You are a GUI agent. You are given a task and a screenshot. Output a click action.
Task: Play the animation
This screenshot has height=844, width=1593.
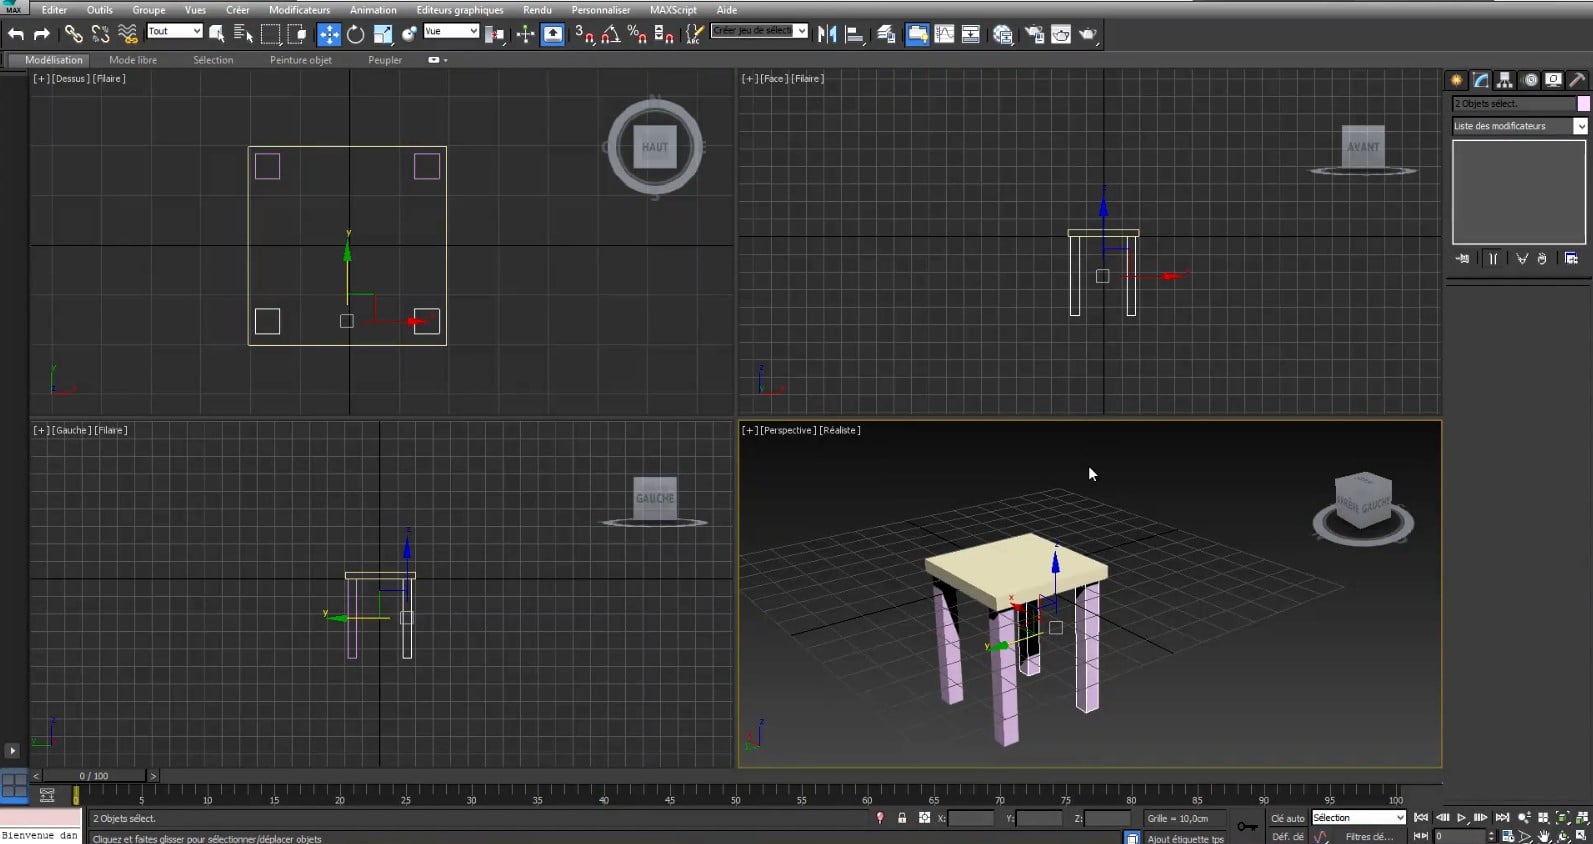pyautogui.click(x=1461, y=818)
